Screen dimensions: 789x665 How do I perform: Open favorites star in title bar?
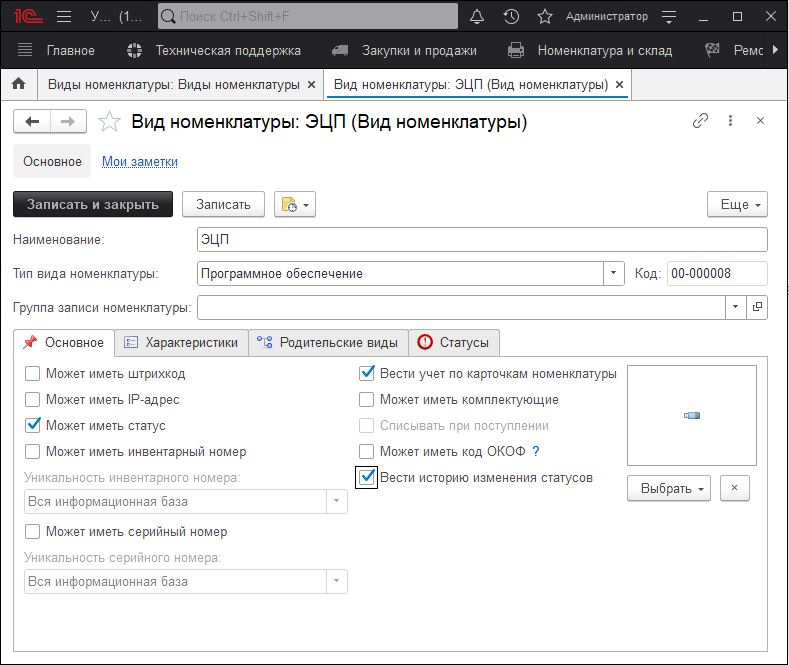click(x=545, y=16)
